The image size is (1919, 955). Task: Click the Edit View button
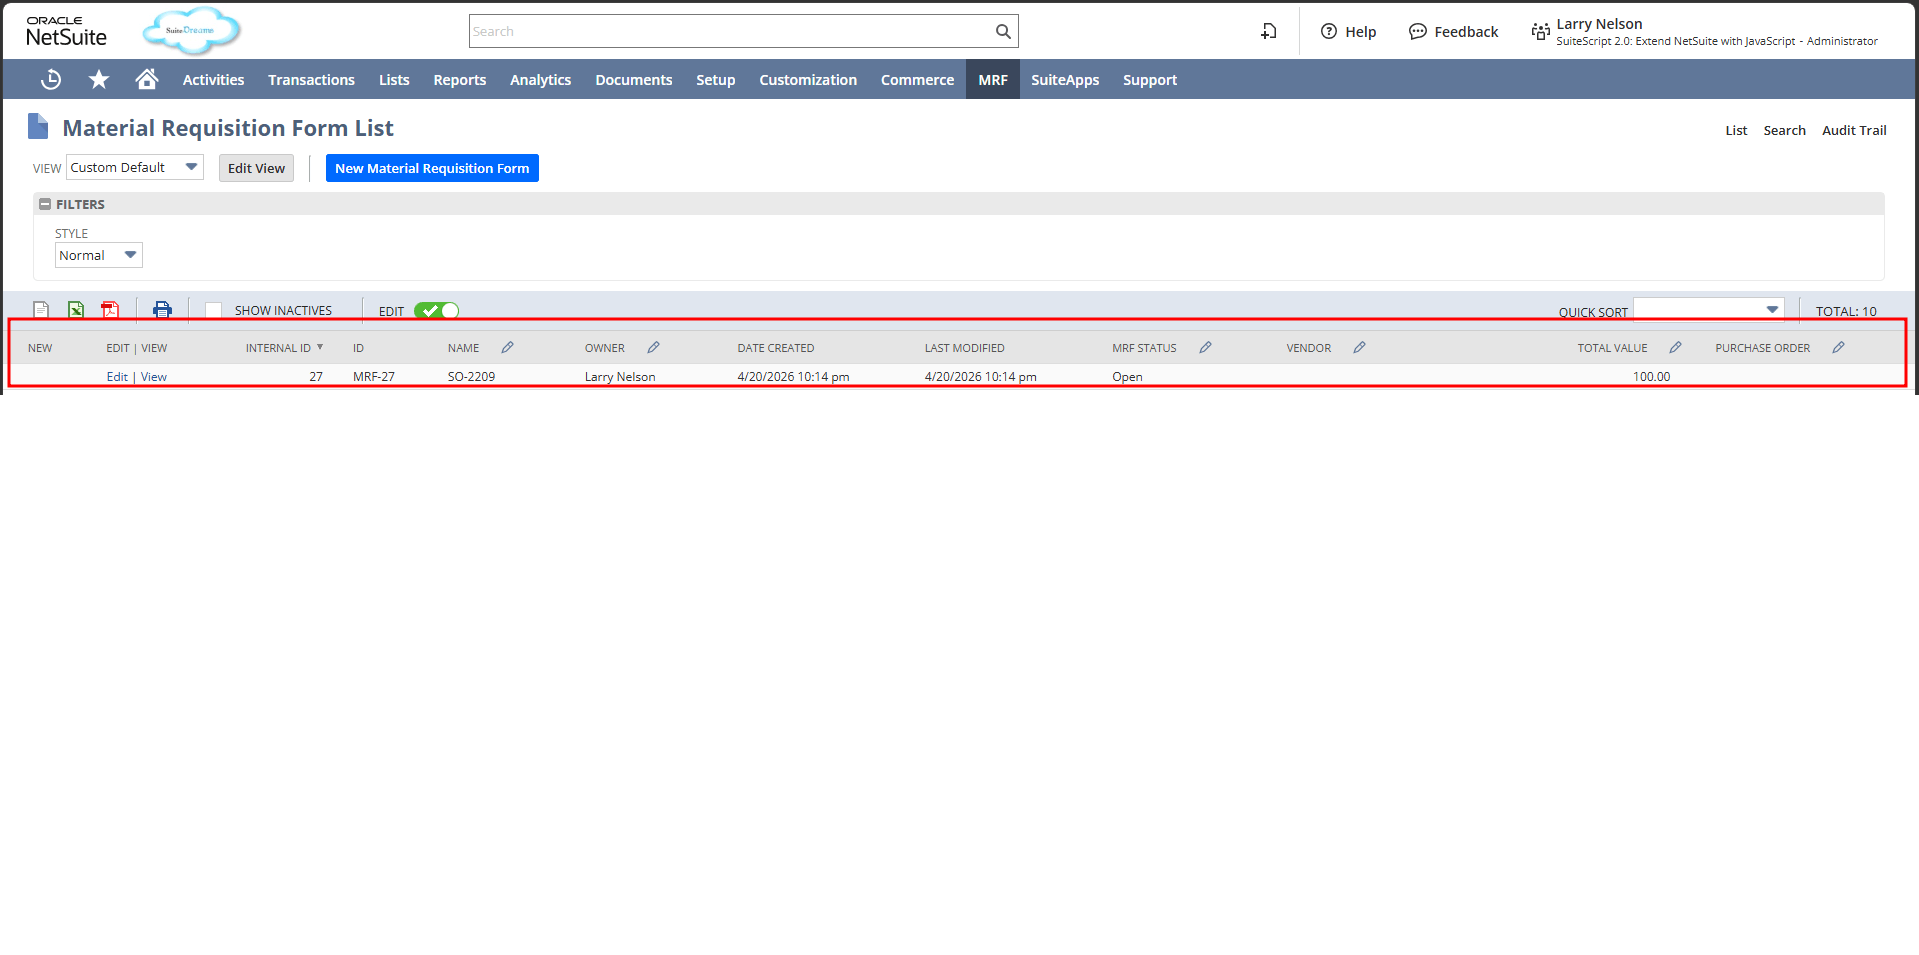click(x=256, y=168)
